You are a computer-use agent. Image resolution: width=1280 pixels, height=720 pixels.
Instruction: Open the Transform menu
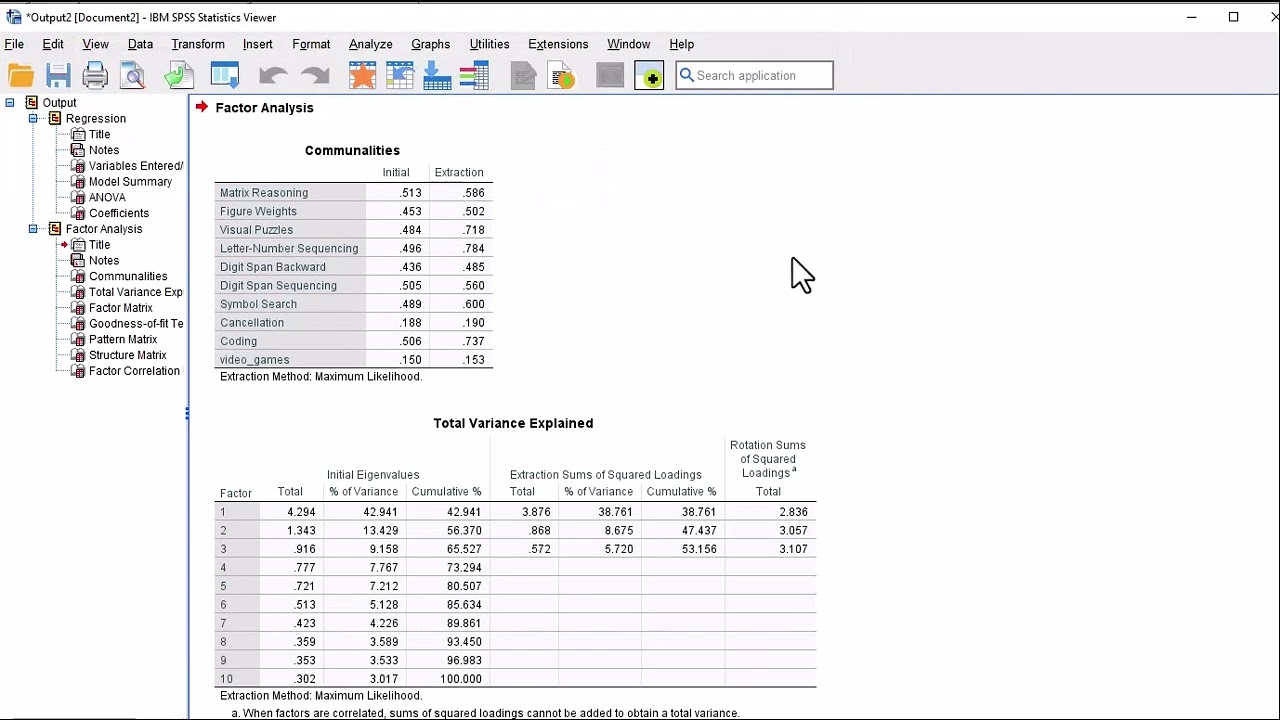point(198,44)
